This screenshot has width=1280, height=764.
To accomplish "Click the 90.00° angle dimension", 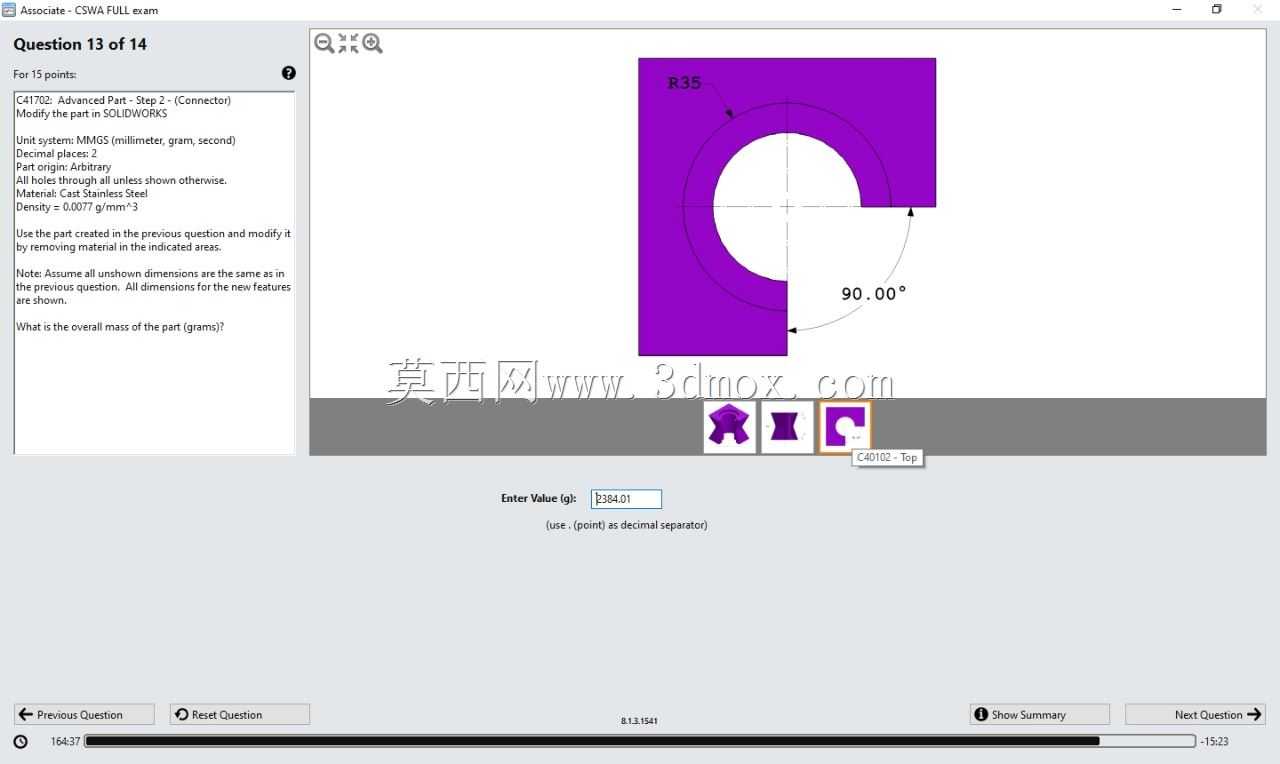I will point(874,293).
